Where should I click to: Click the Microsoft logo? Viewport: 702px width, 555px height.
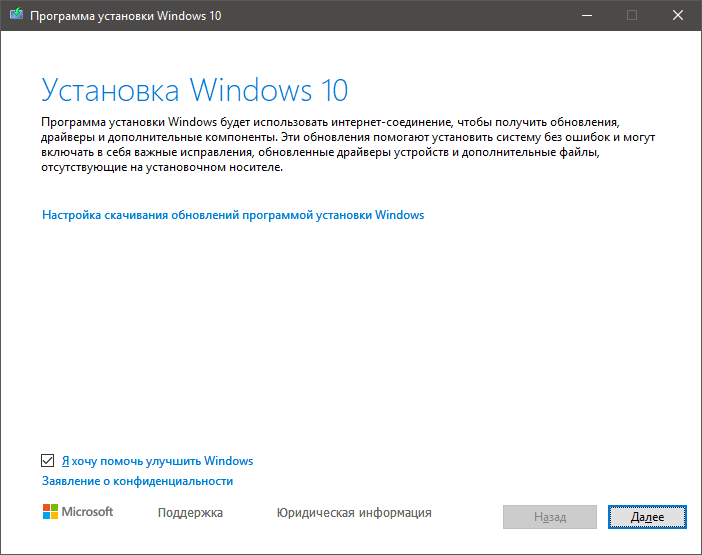point(78,512)
